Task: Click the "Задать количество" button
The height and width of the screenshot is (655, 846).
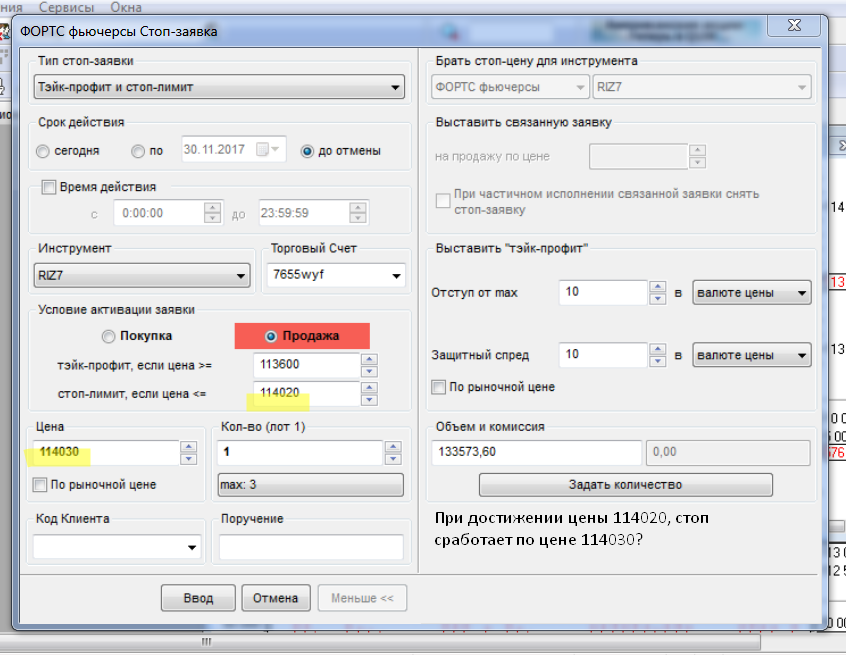Action: [625, 485]
